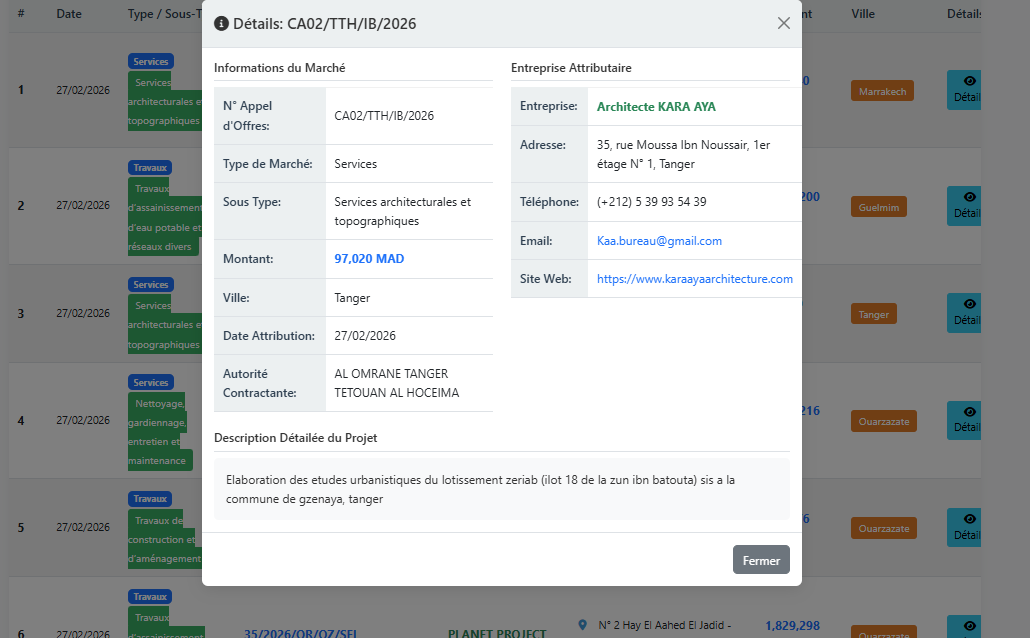Viewport: 1030px width, 638px height.
Task: Click the Date column header
Action: point(69,14)
